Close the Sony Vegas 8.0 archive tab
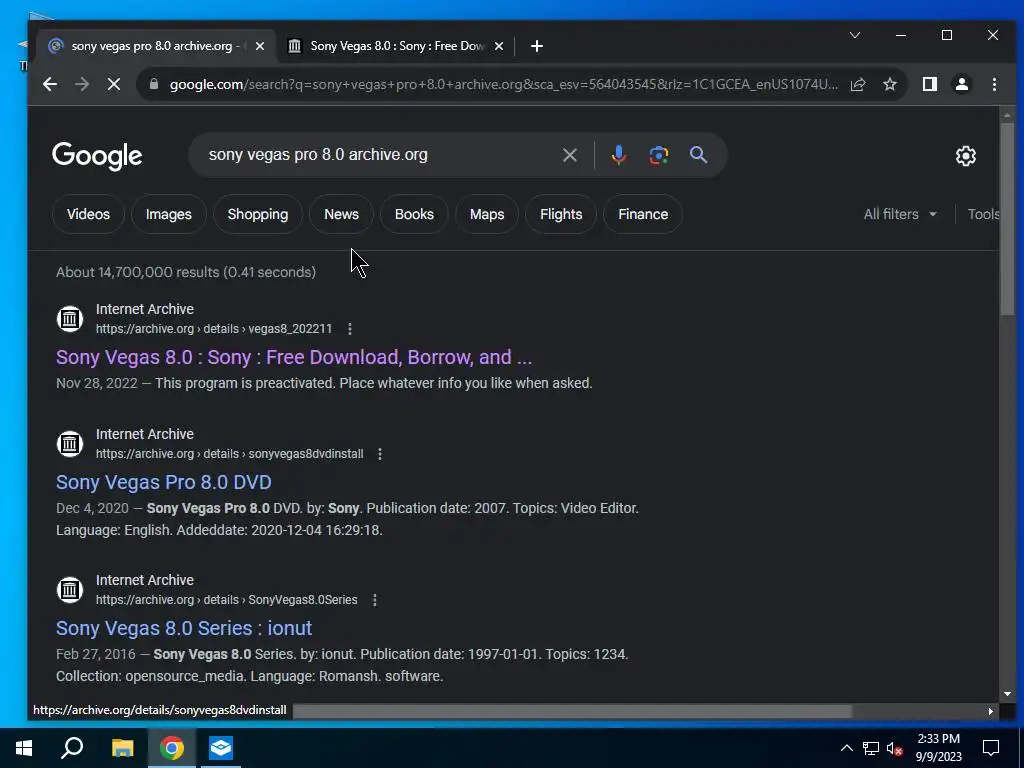1024x768 pixels. point(499,46)
